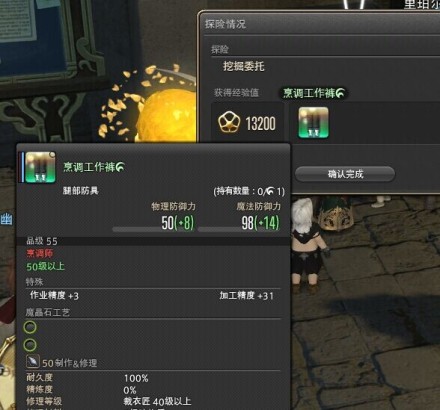The width and height of the screenshot is (440, 410).
Task: Click the 作业精度 +3 stat
Action: [54, 295]
